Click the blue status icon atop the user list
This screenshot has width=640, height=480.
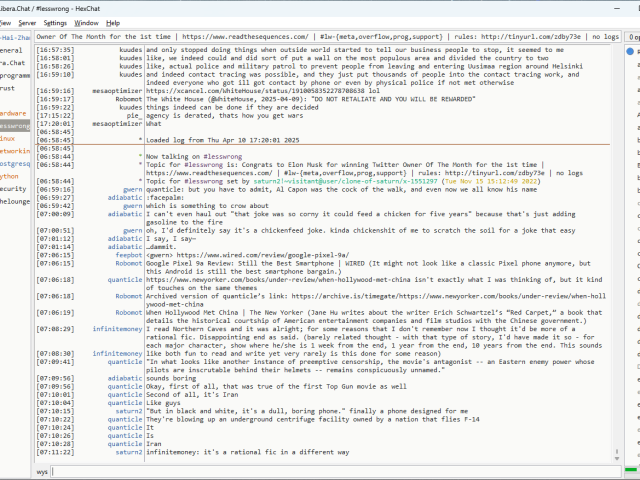(630, 49)
